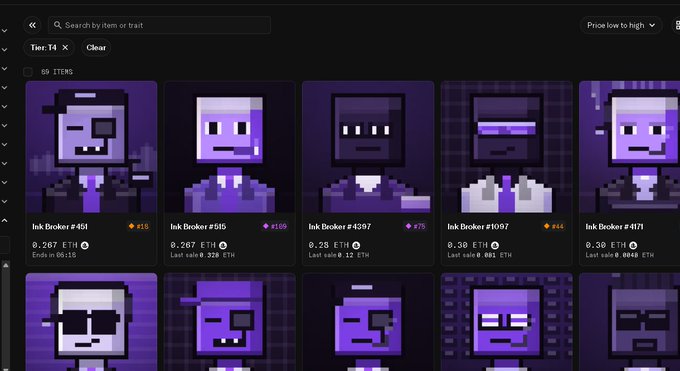
Task: Open the Ink Broker #515 title link
Action: click(198, 227)
